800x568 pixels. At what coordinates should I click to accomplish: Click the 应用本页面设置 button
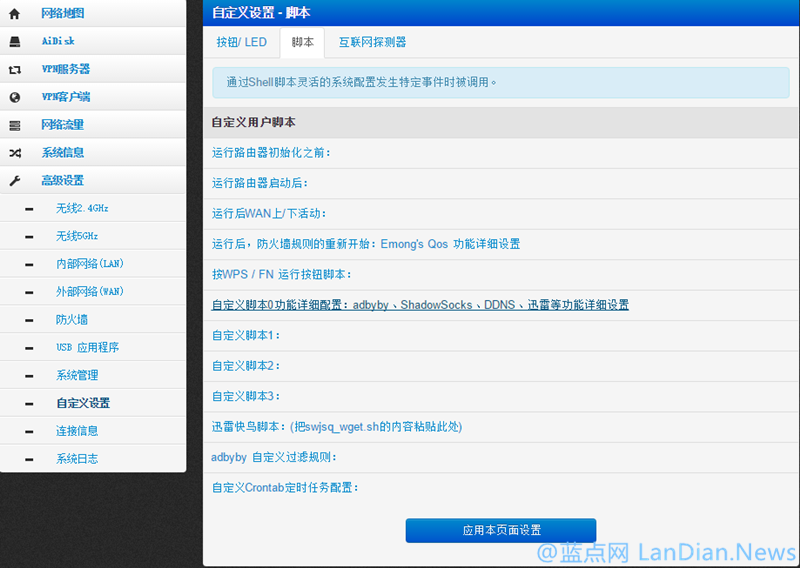(x=501, y=531)
